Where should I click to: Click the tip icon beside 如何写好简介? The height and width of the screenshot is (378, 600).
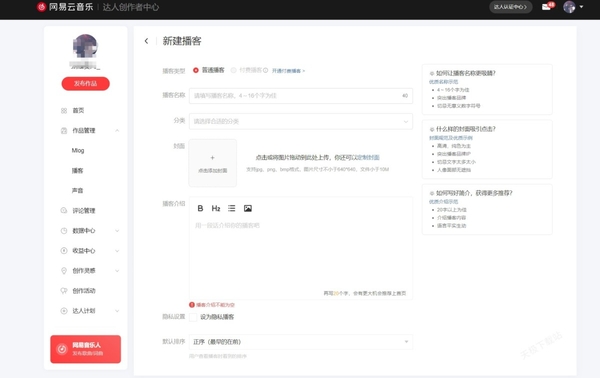coord(432,193)
